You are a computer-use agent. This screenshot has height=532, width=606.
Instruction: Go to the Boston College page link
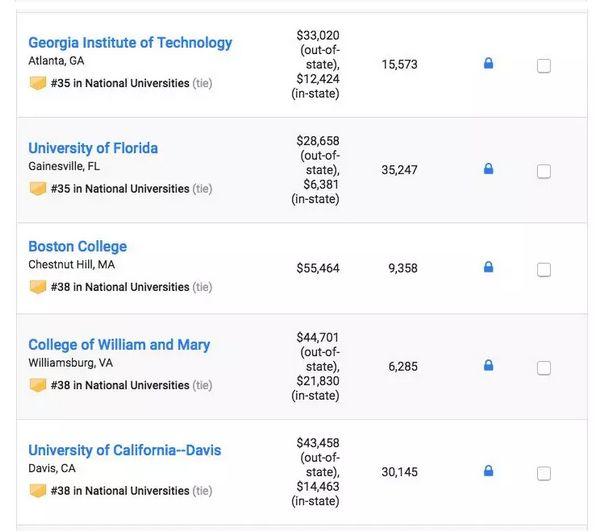(x=77, y=246)
